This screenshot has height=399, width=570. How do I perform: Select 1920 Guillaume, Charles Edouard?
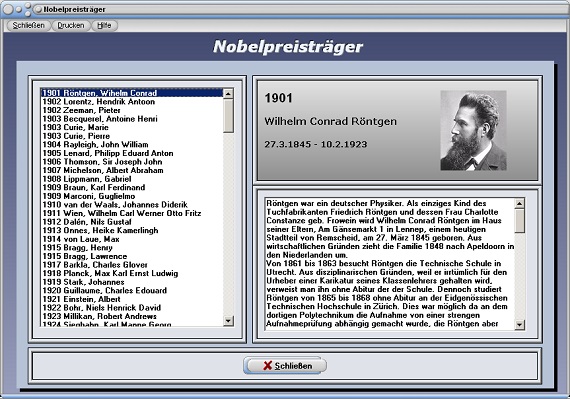tap(132, 290)
